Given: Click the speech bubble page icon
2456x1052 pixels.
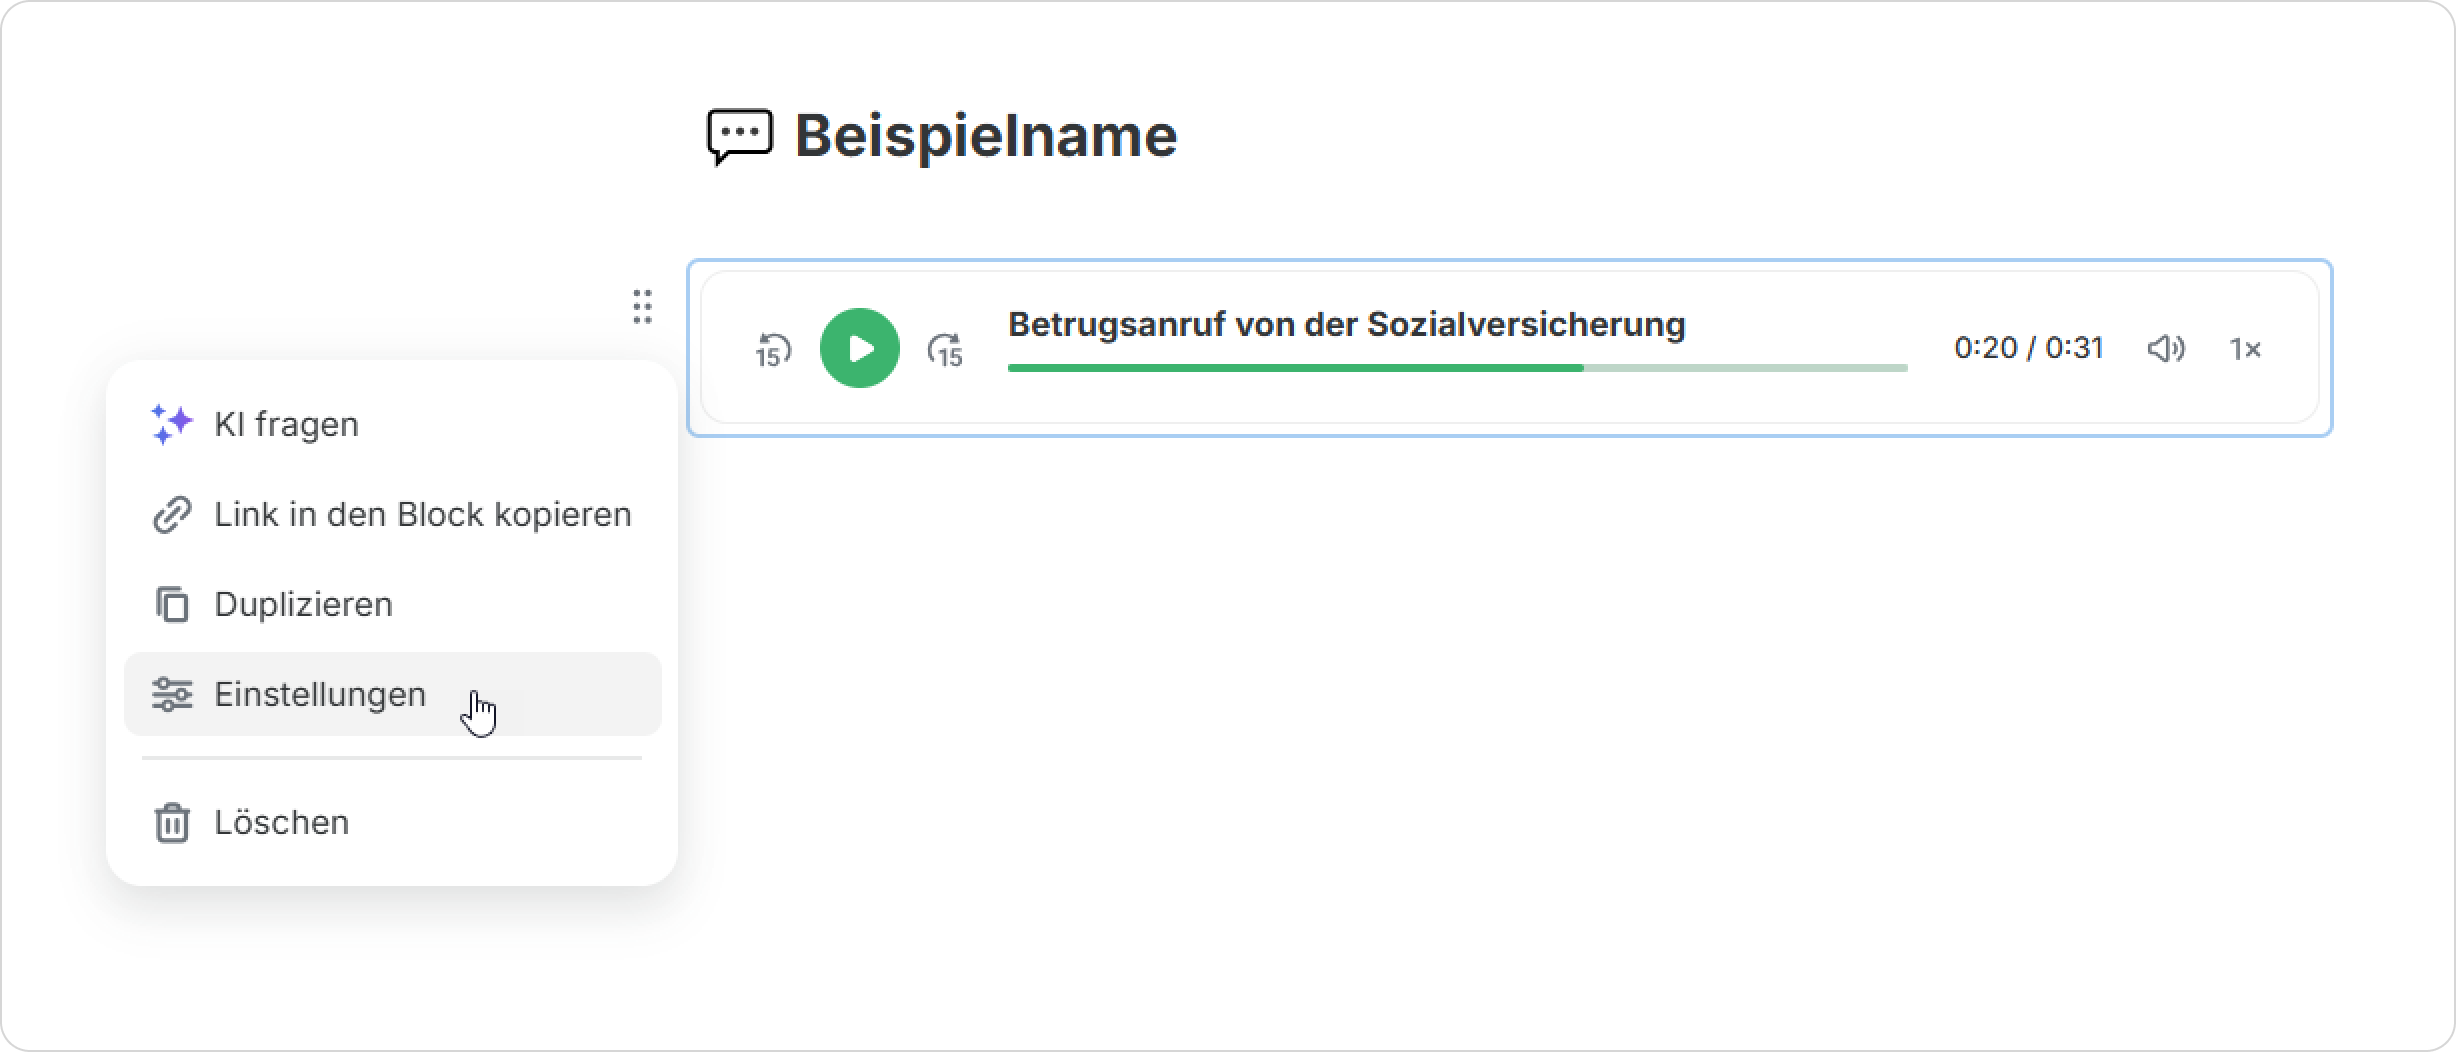Looking at the screenshot, I should tap(740, 136).
